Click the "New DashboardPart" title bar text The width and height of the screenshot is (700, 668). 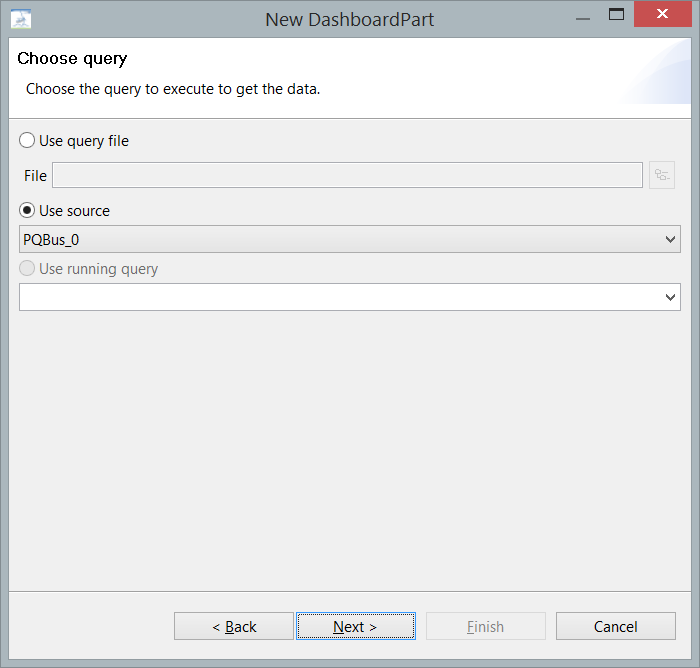(349, 19)
